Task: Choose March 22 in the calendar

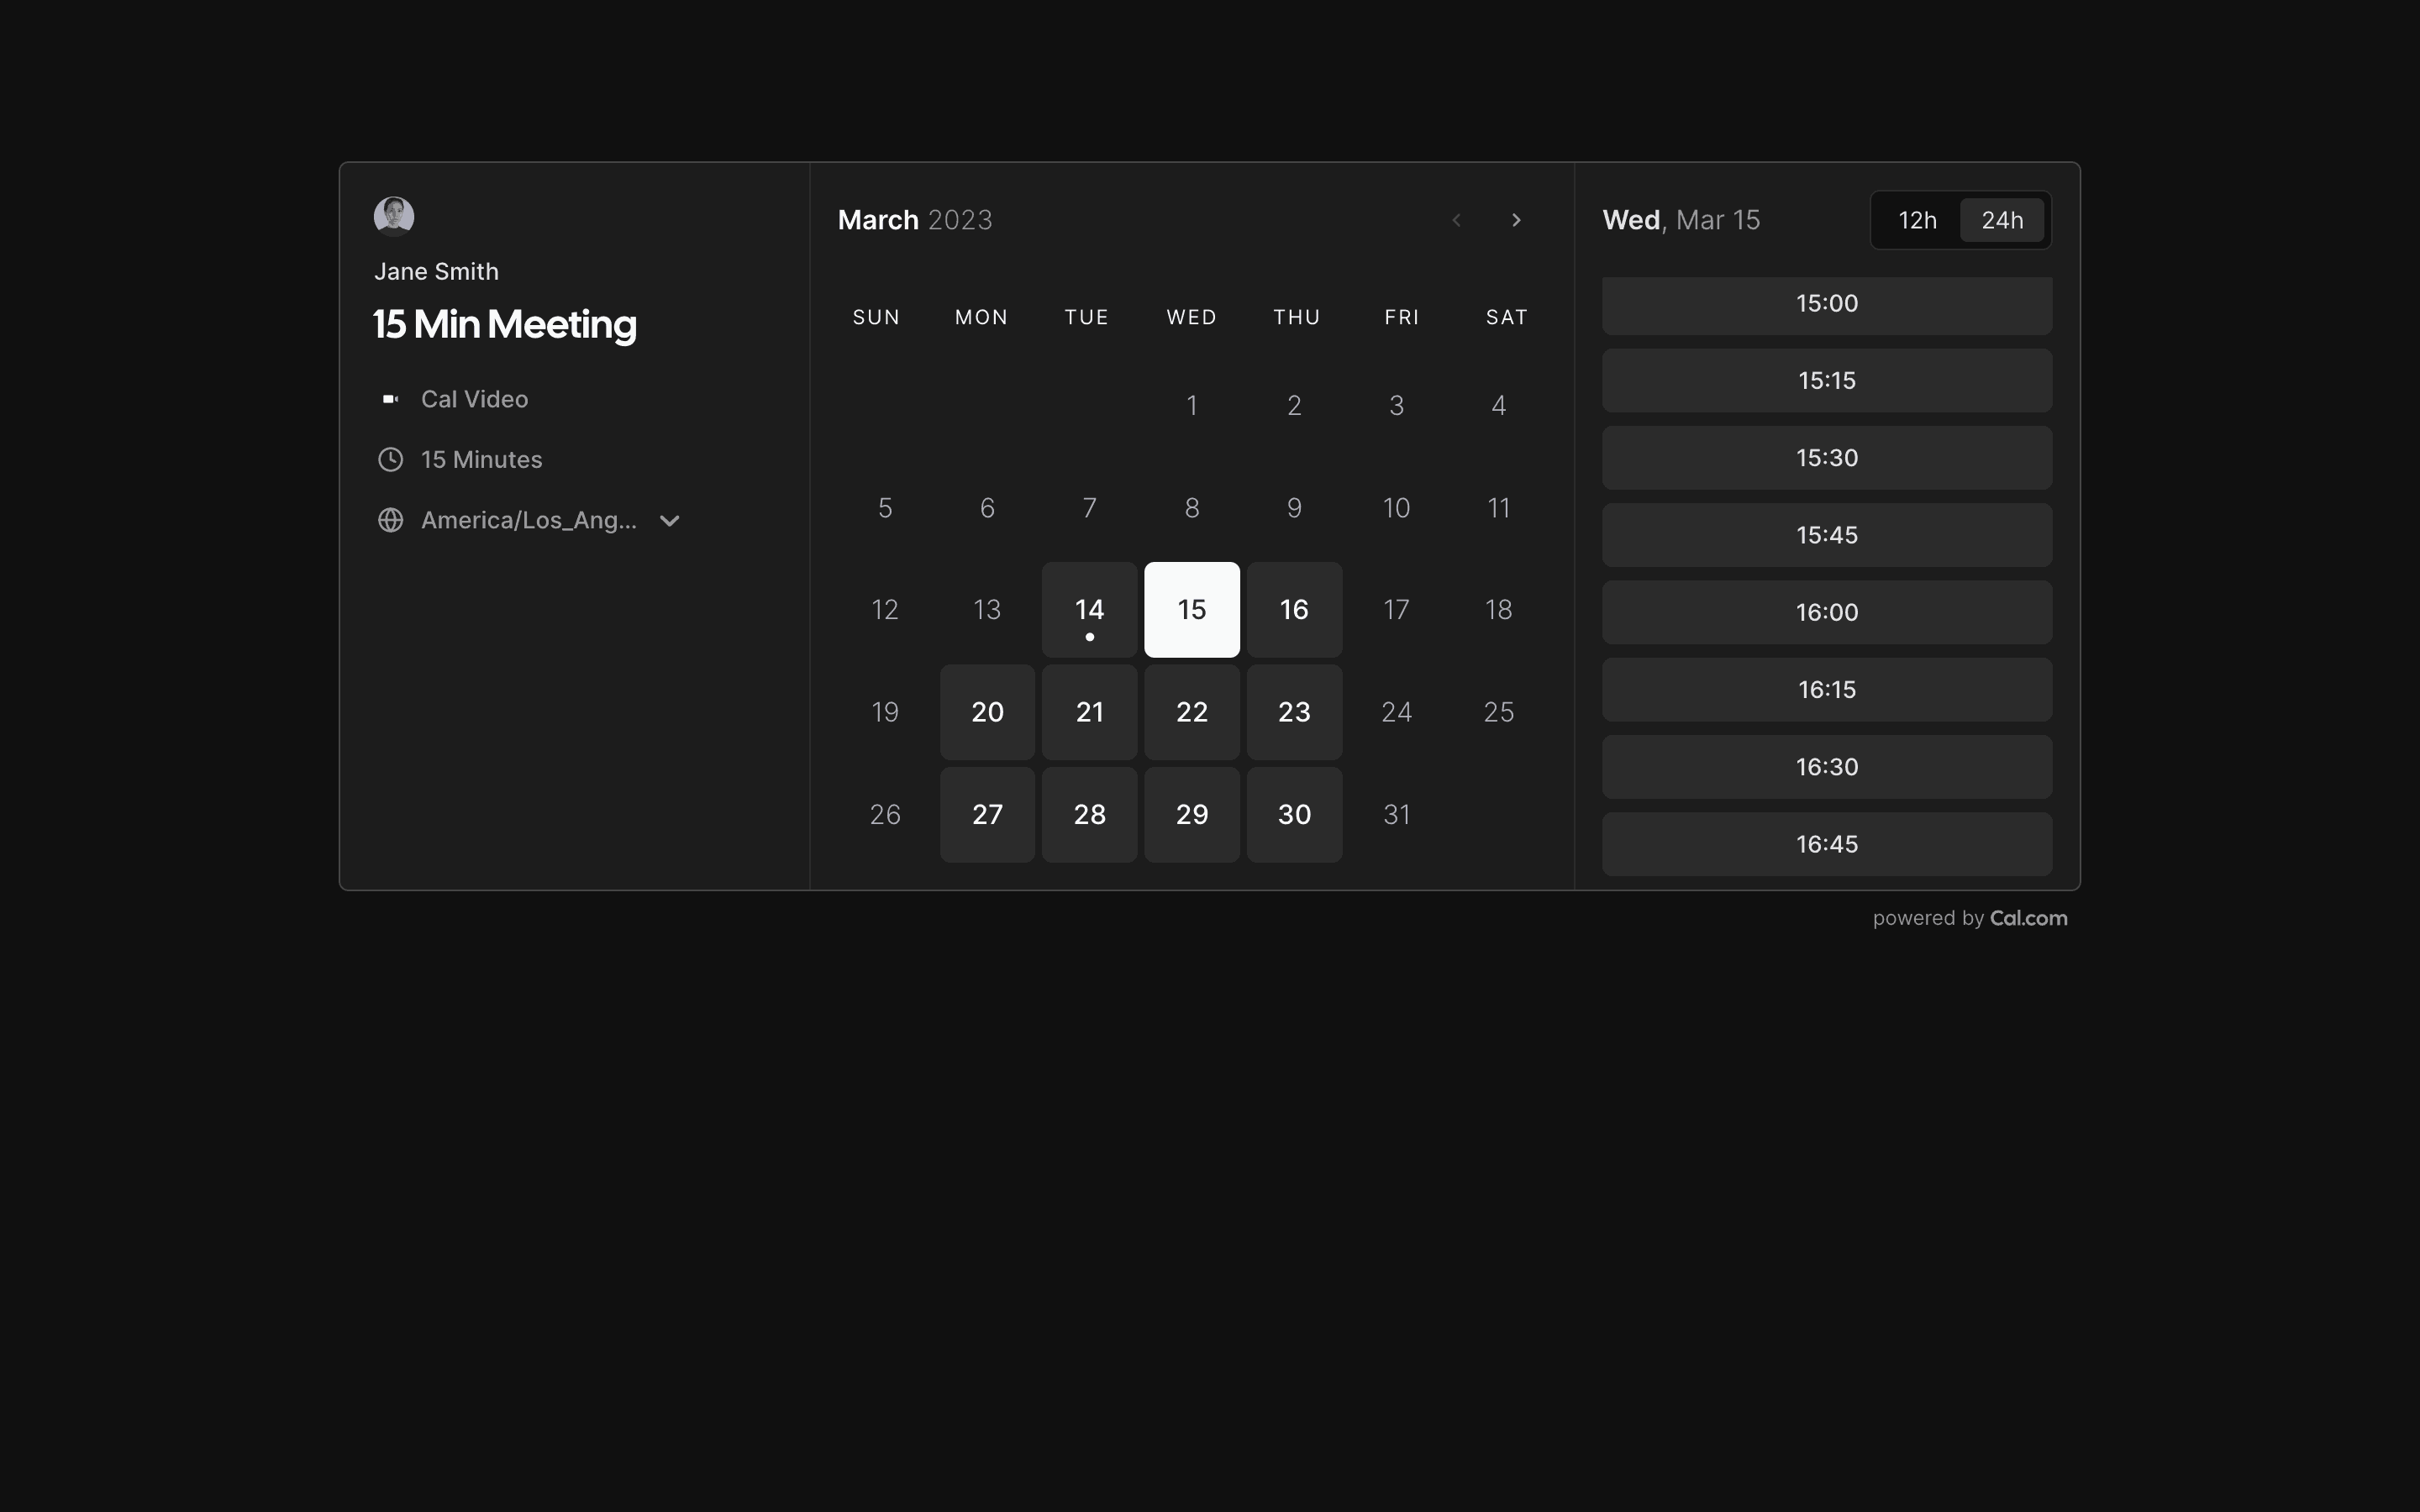Action: pos(1191,712)
